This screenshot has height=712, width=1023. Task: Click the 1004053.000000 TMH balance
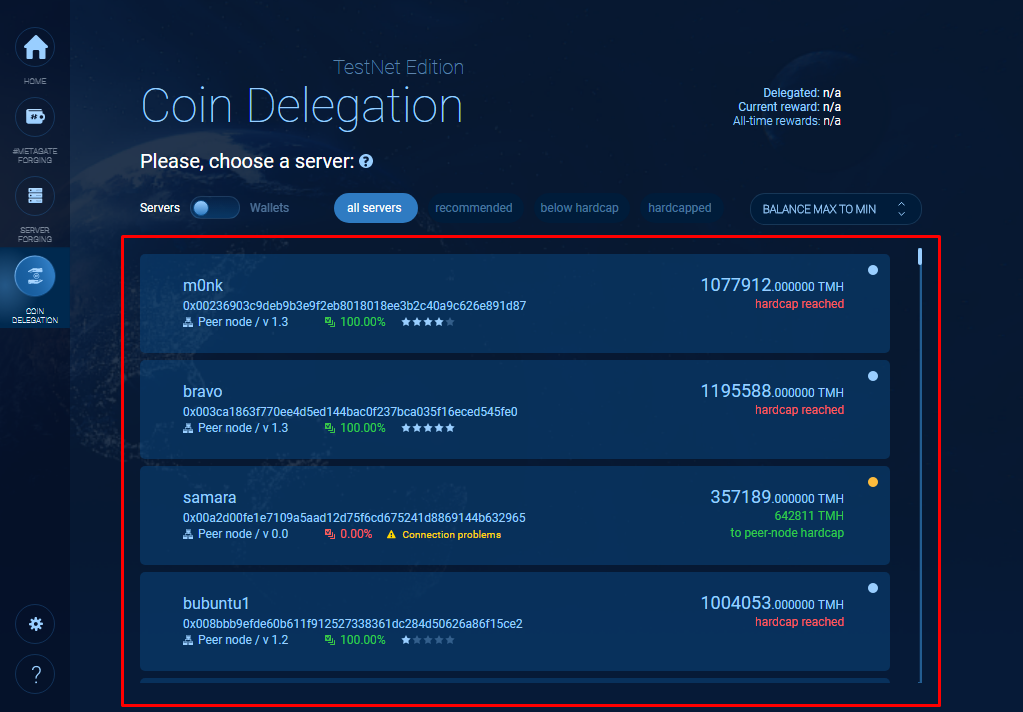tap(772, 603)
